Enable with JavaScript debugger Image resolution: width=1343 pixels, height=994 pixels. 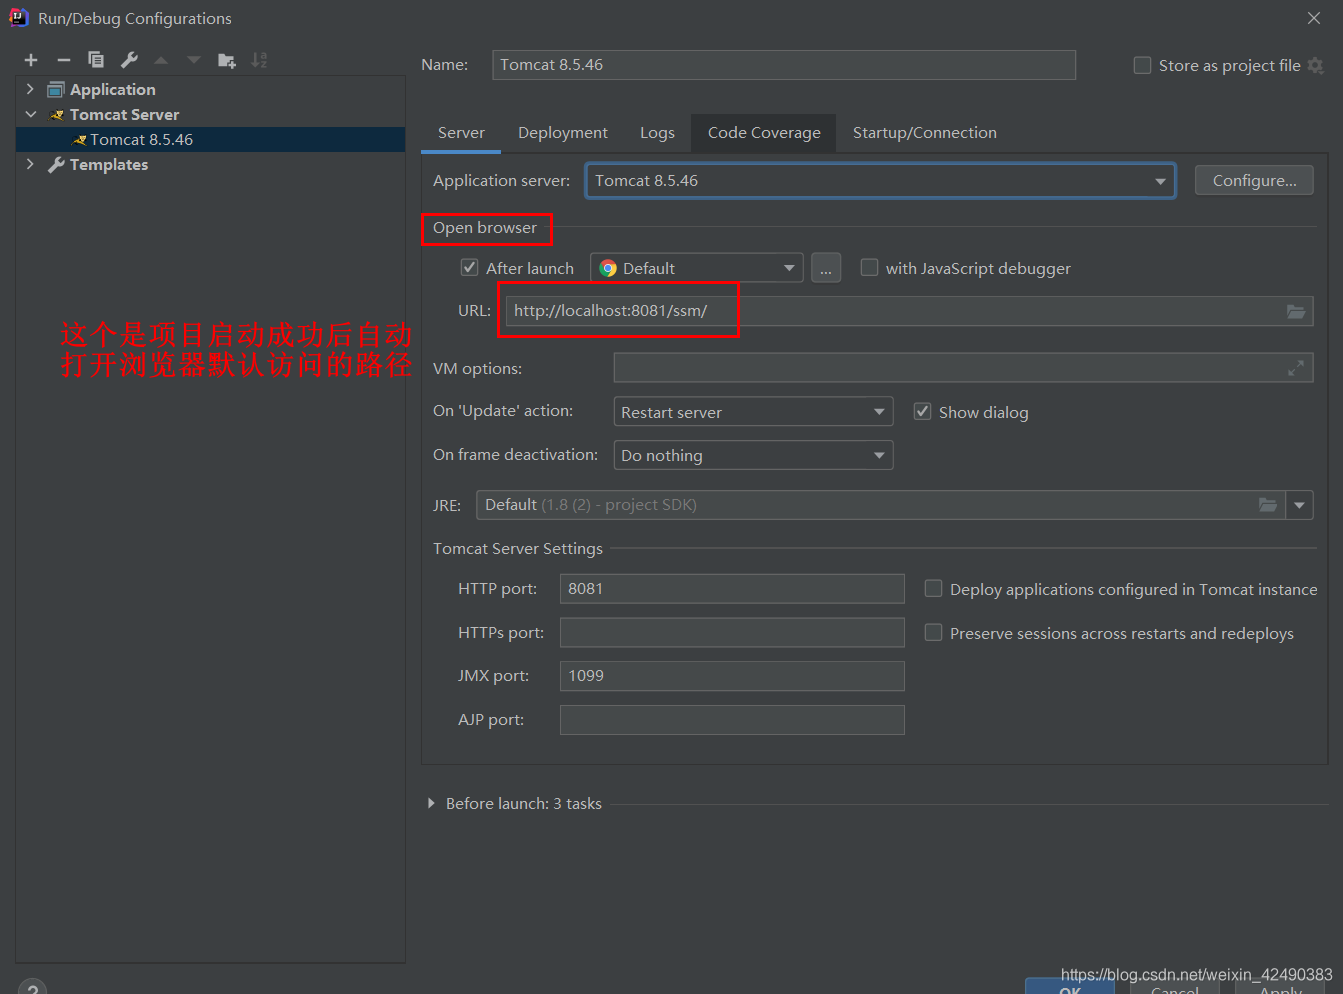click(869, 267)
